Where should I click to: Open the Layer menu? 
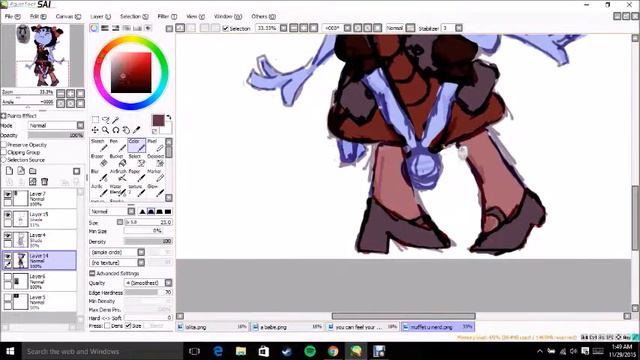(x=100, y=16)
